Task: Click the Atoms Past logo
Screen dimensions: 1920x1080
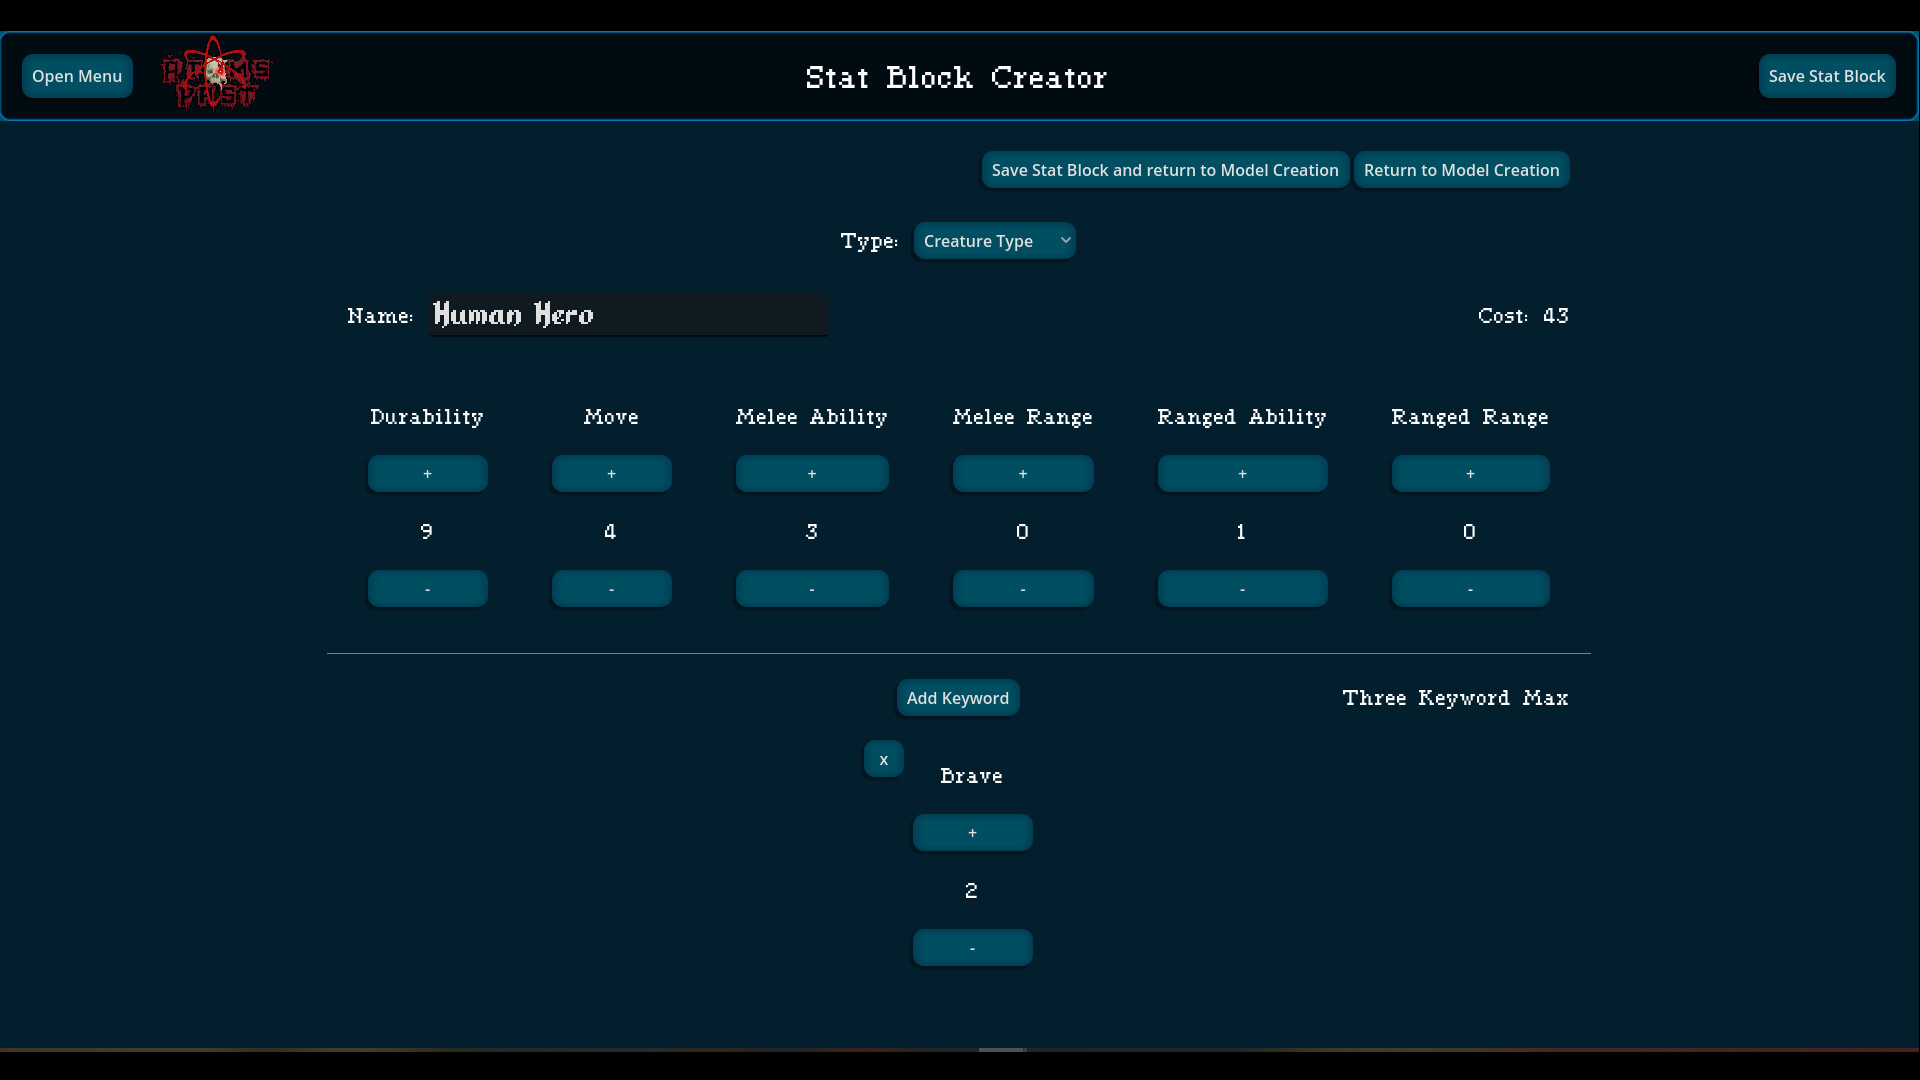Action: (215, 73)
